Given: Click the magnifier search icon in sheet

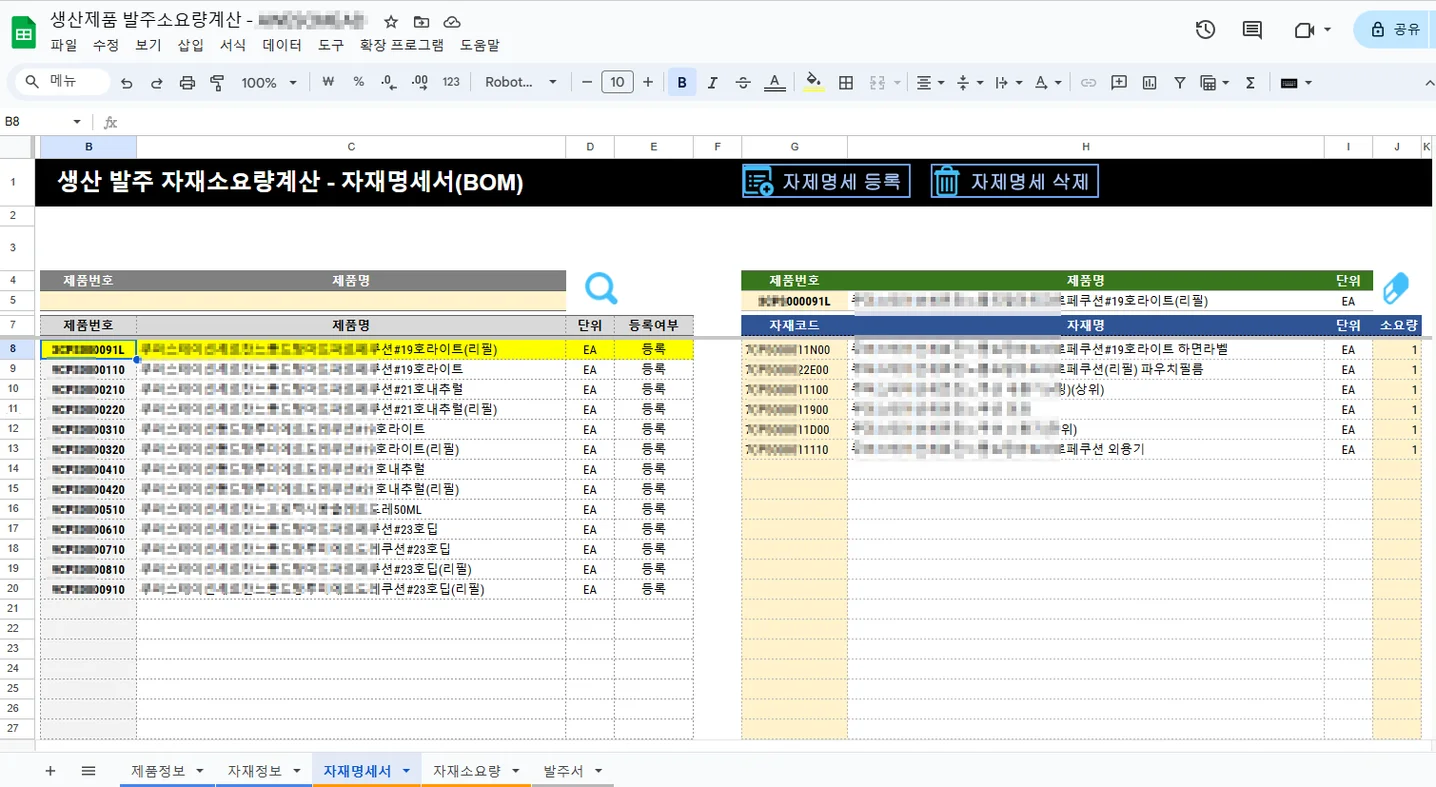Looking at the screenshot, I should tap(601, 288).
